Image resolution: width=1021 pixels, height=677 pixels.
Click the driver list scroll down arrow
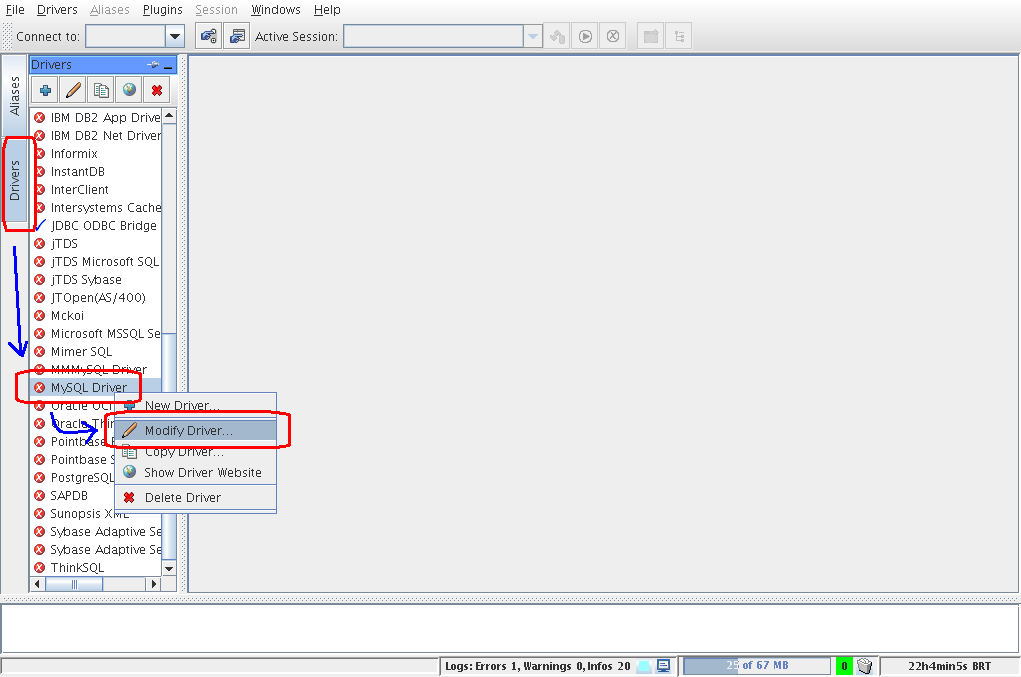pos(169,568)
